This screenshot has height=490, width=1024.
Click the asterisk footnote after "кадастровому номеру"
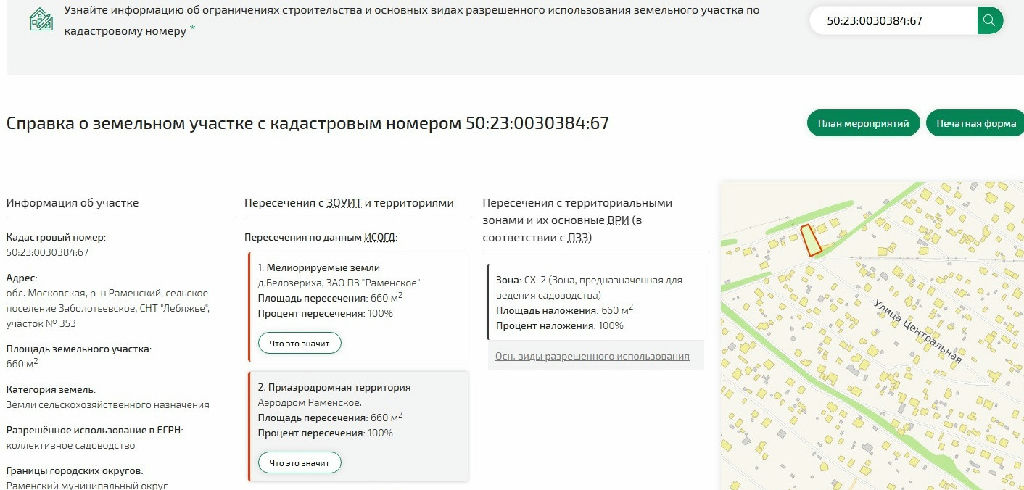click(x=192, y=30)
